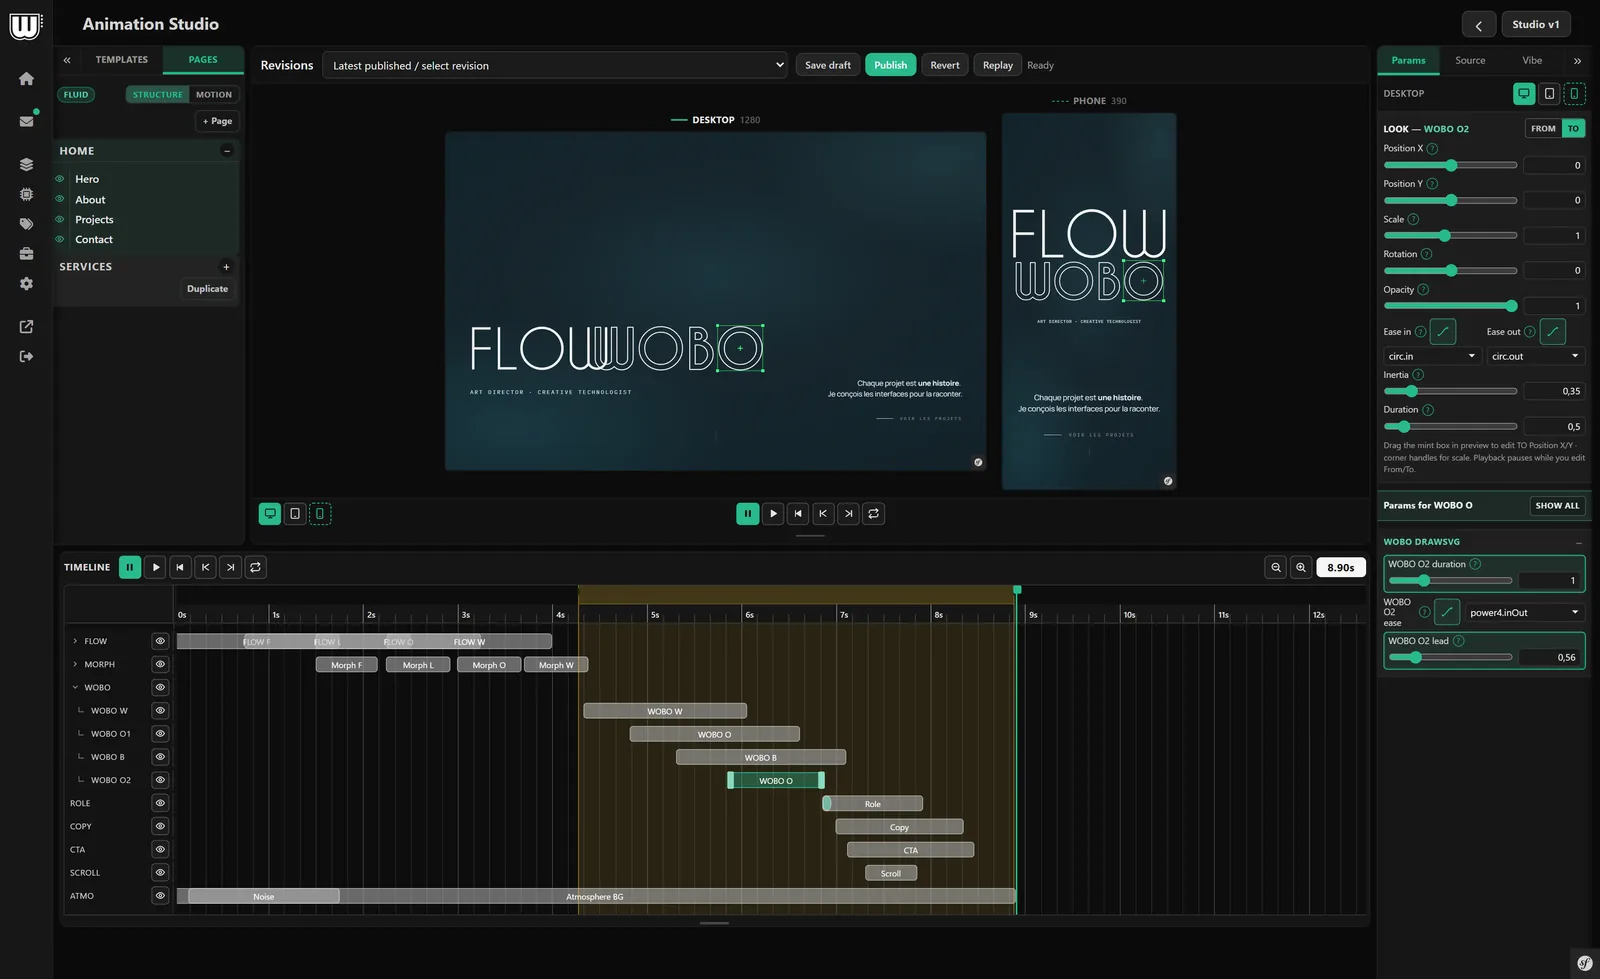Open the circ.out ease dropdown
Screen dimensions: 1600x979
(x=1535, y=356)
